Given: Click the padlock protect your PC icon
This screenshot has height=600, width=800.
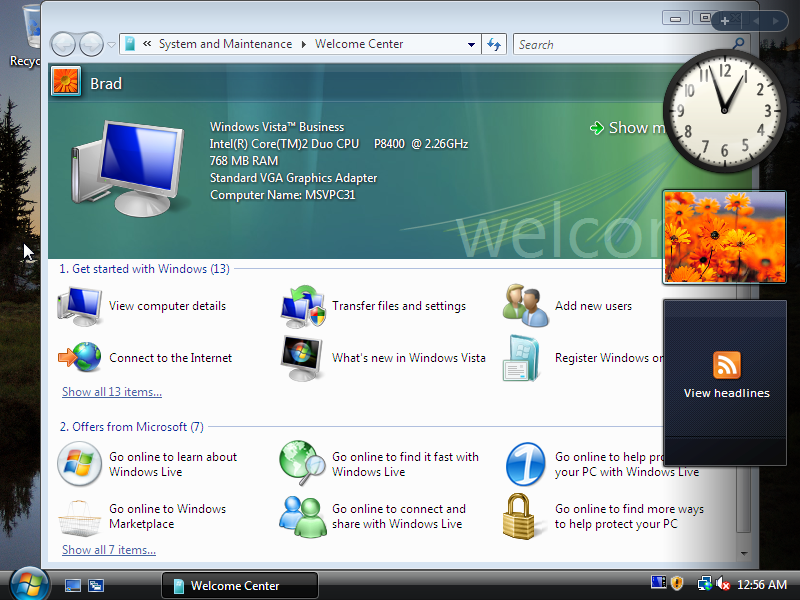Looking at the screenshot, I should point(519,516).
